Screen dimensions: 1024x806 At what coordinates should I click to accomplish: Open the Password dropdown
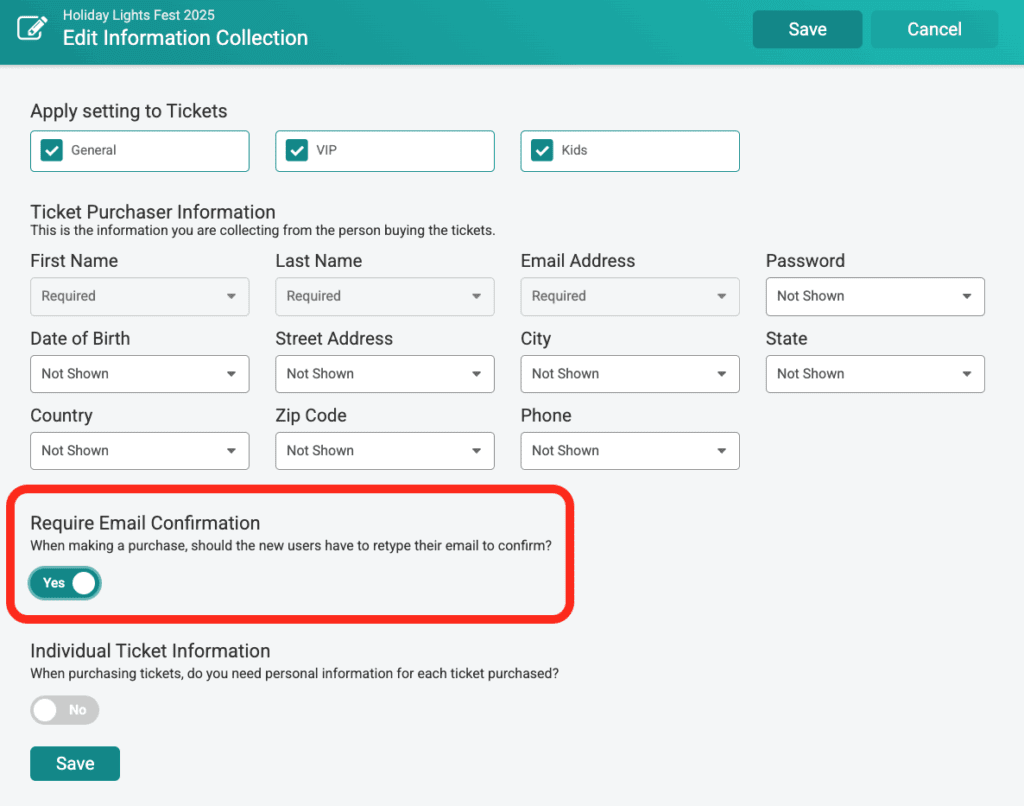(x=875, y=296)
